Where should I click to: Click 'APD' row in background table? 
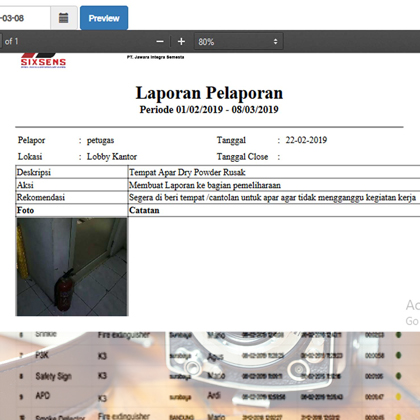43,396
